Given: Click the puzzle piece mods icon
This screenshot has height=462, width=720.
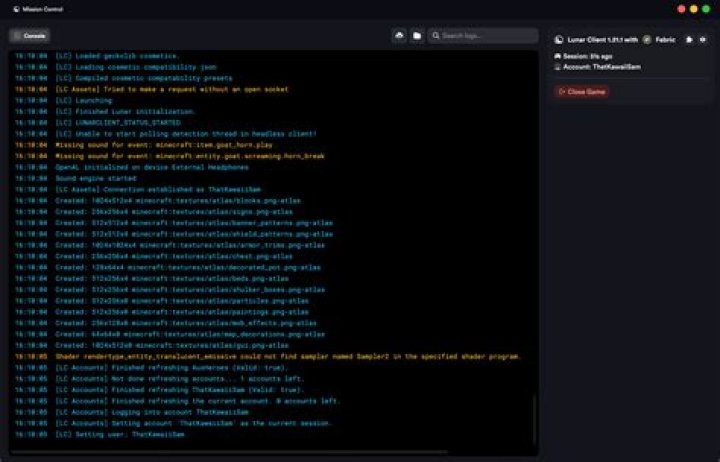Looking at the screenshot, I should point(689,40).
